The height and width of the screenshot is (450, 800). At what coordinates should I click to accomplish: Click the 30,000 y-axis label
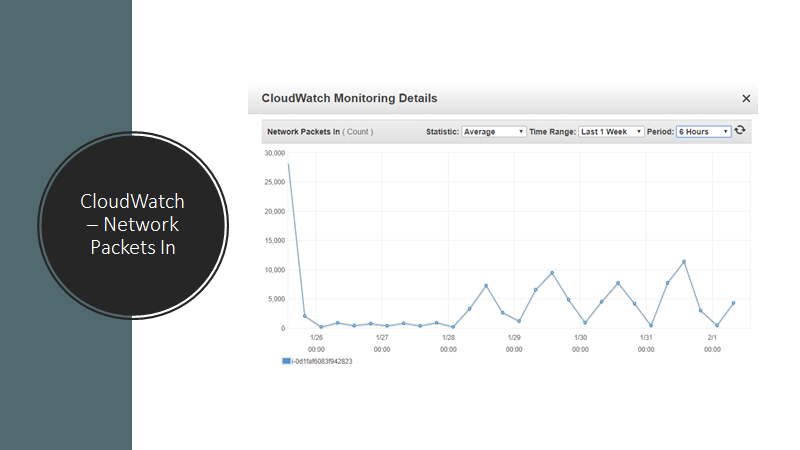pos(274,153)
